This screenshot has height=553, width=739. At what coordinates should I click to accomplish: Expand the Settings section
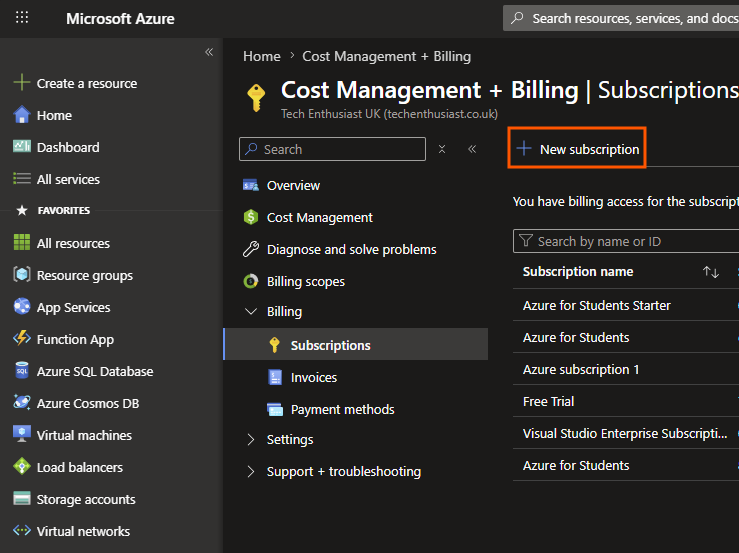coord(251,439)
